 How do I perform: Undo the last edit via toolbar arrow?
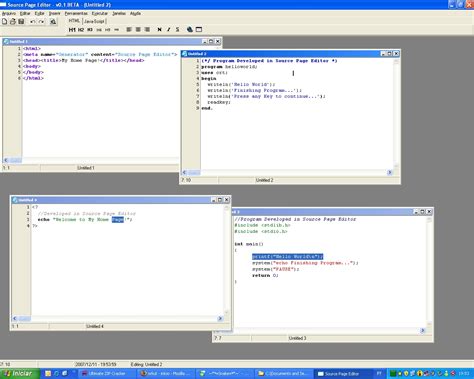click(33, 22)
